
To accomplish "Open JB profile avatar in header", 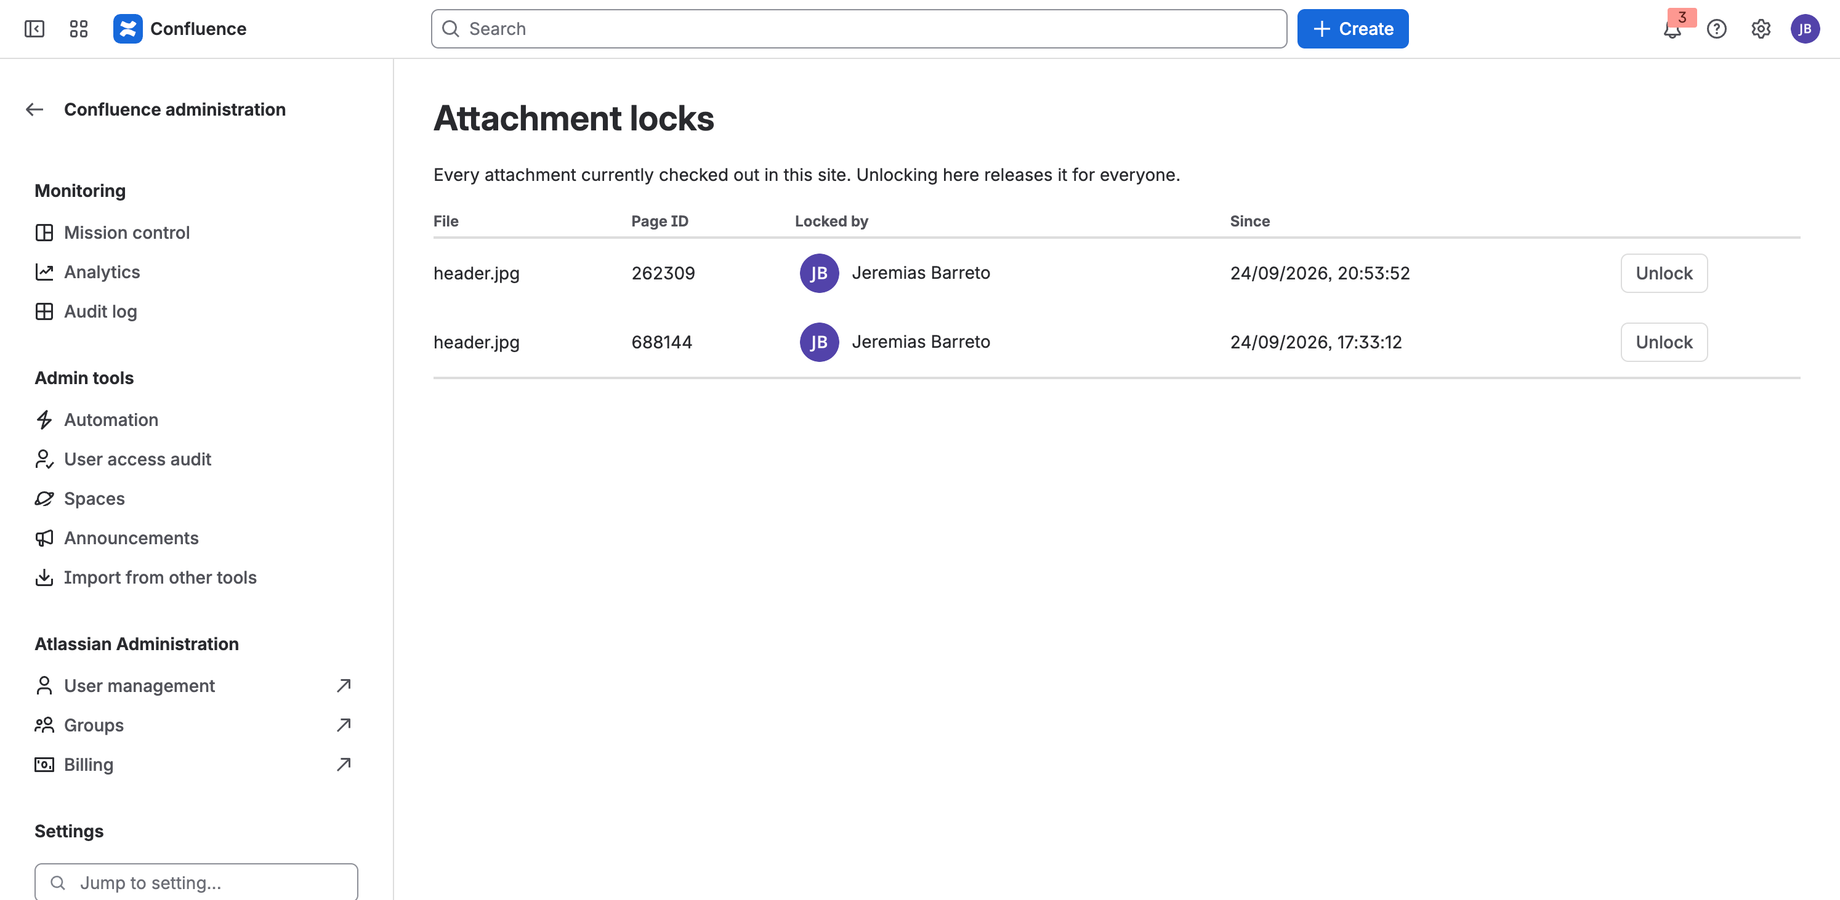I will (1805, 29).
